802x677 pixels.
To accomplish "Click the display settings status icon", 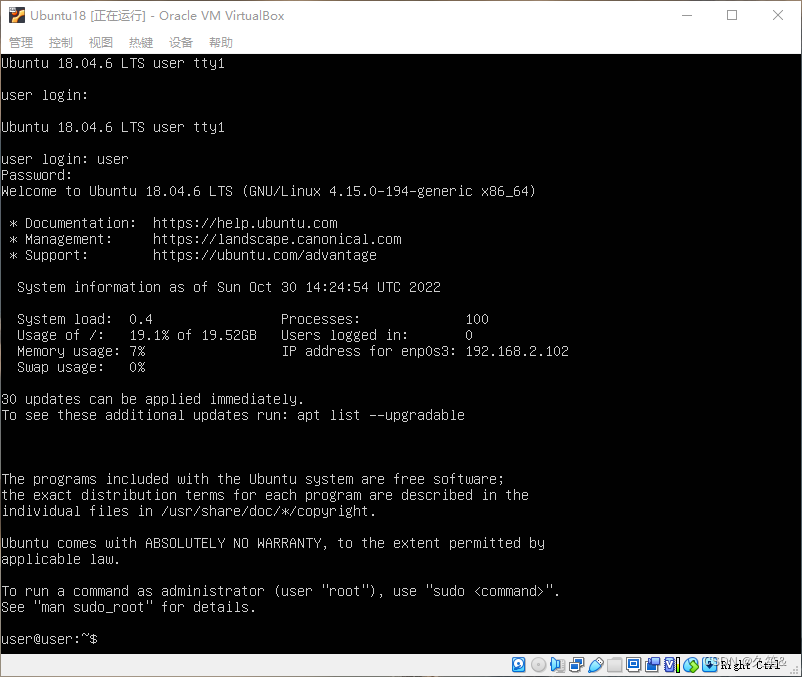I will coord(633,664).
